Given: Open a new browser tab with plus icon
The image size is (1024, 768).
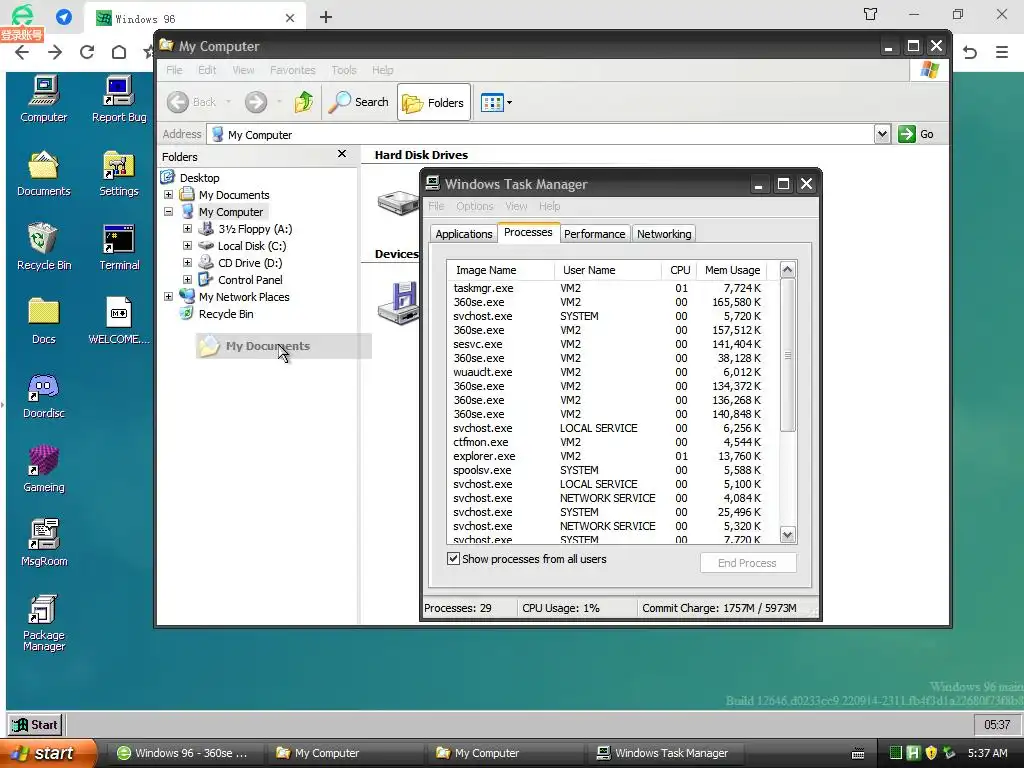Looking at the screenshot, I should (326, 18).
